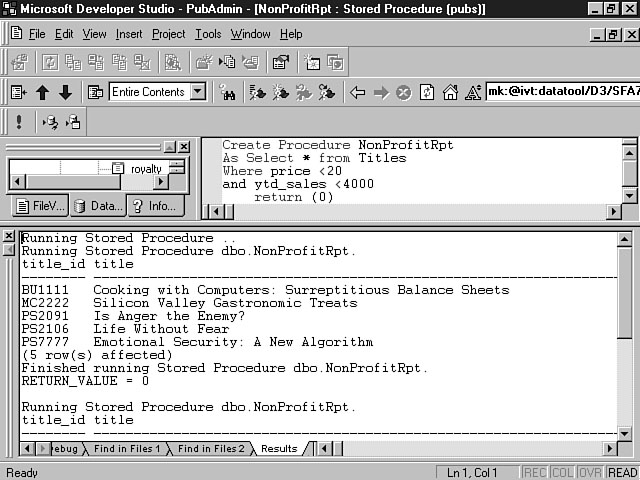Click the down arrow toolbar icon
The width and height of the screenshot is (640, 480).
(65, 92)
